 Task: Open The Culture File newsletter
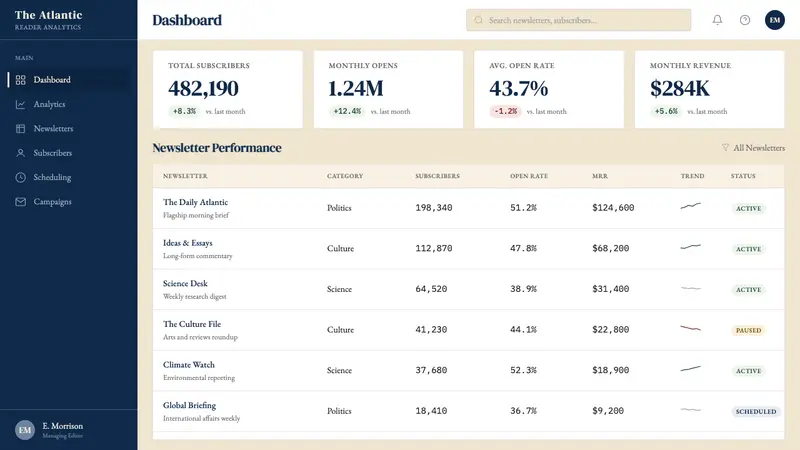pyautogui.click(x=192, y=324)
